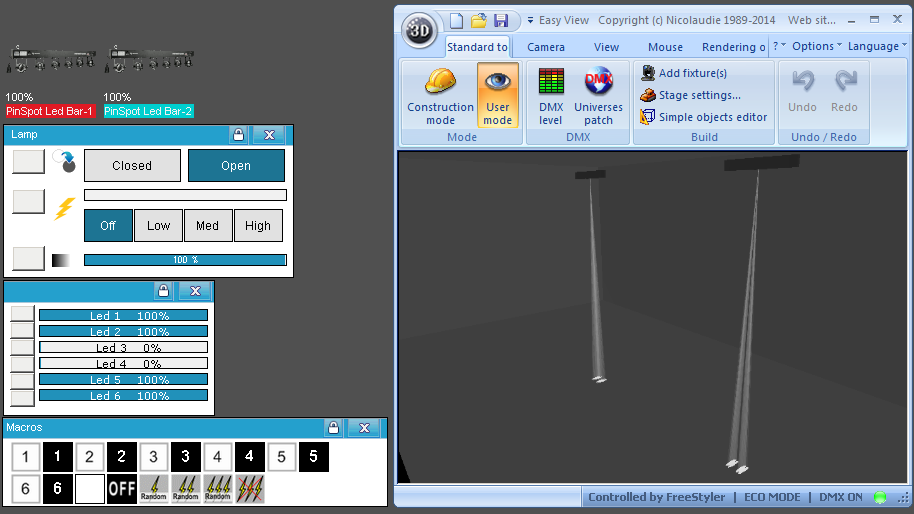This screenshot has height=514, width=914.
Task: Set strobe speed to High
Action: (x=258, y=226)
